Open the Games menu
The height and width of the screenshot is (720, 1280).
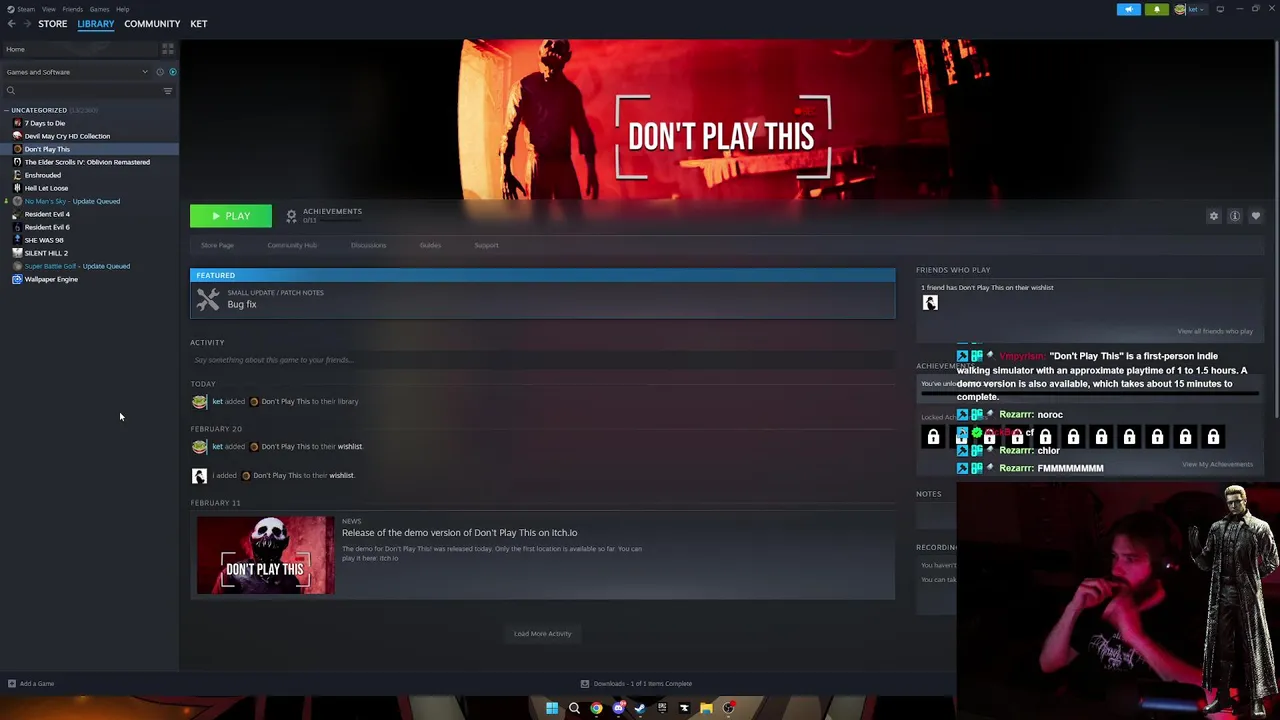(x=99, y=9)
